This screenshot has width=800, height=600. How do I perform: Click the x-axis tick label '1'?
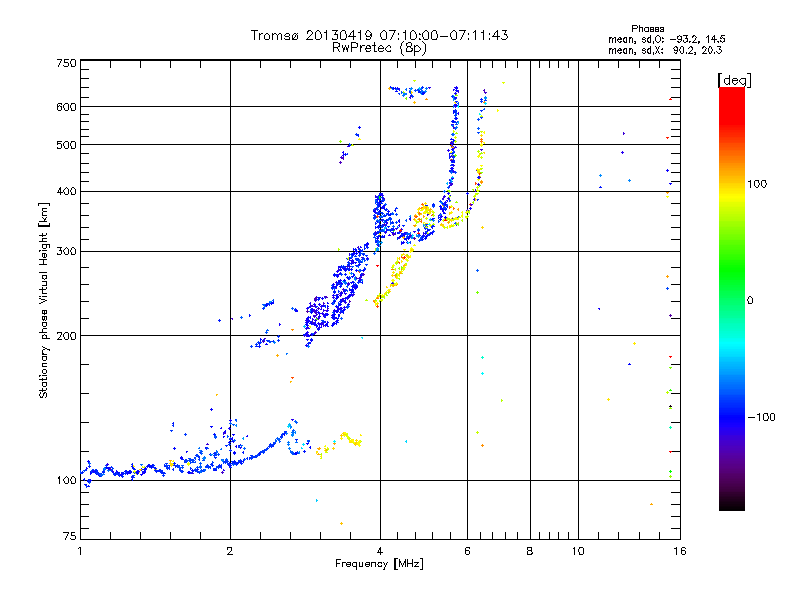80,551
